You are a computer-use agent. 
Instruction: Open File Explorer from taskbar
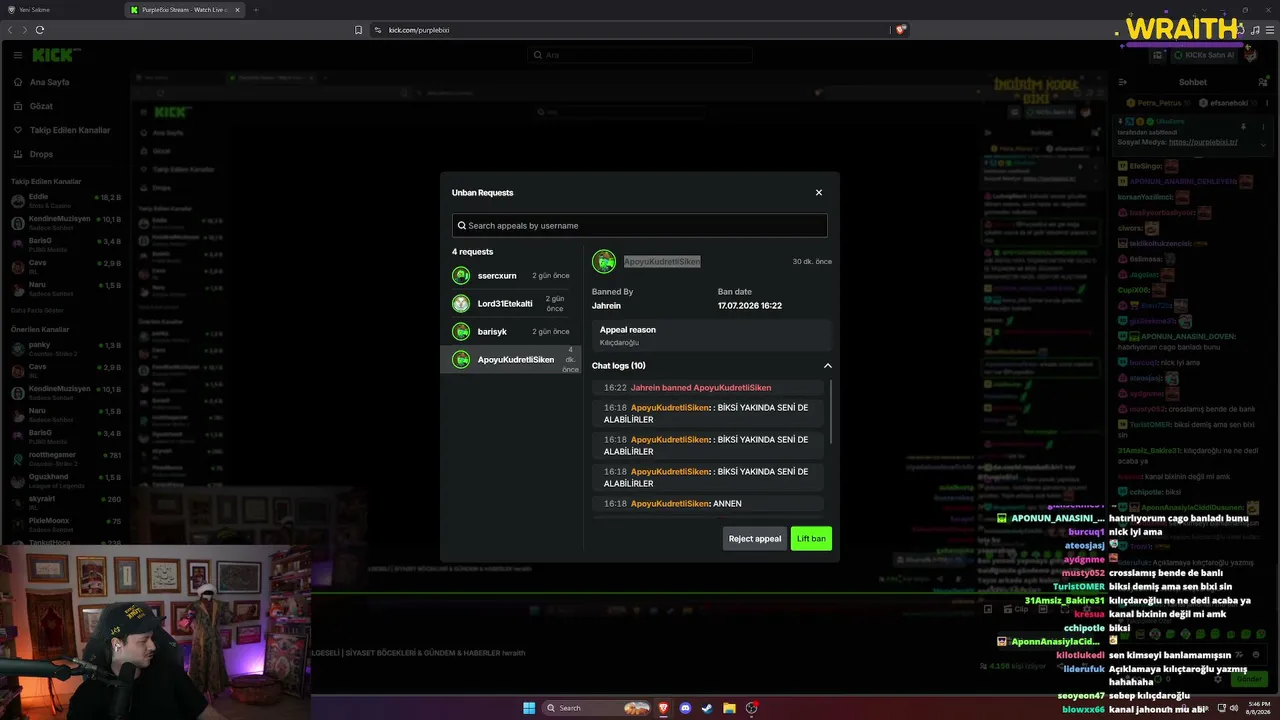coord(729,708)
